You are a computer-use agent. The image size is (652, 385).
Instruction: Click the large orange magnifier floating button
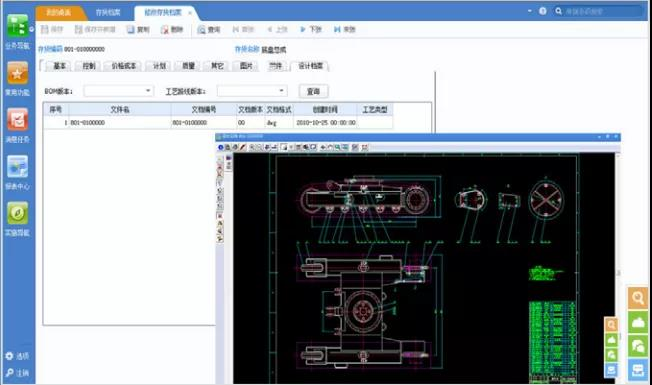638,298
